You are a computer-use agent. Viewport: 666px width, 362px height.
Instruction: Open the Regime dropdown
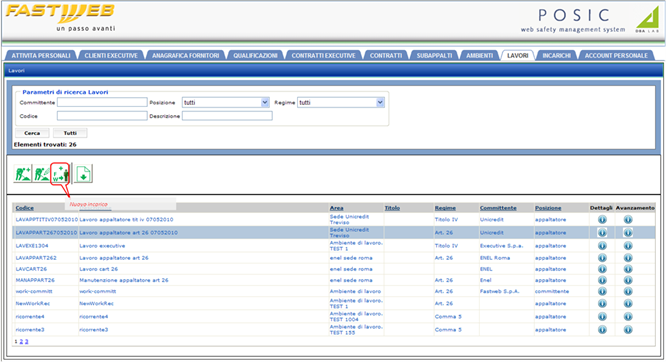(x=341, y=102)
